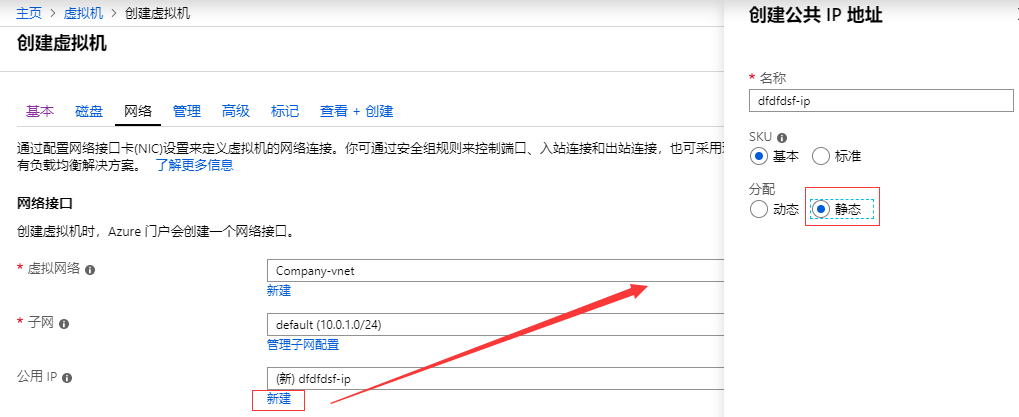Image resolution: width=1019 pixels, height=417 pixels.
Task: Select the 标准 SKU radio button
Action: [x=821, y=156]
